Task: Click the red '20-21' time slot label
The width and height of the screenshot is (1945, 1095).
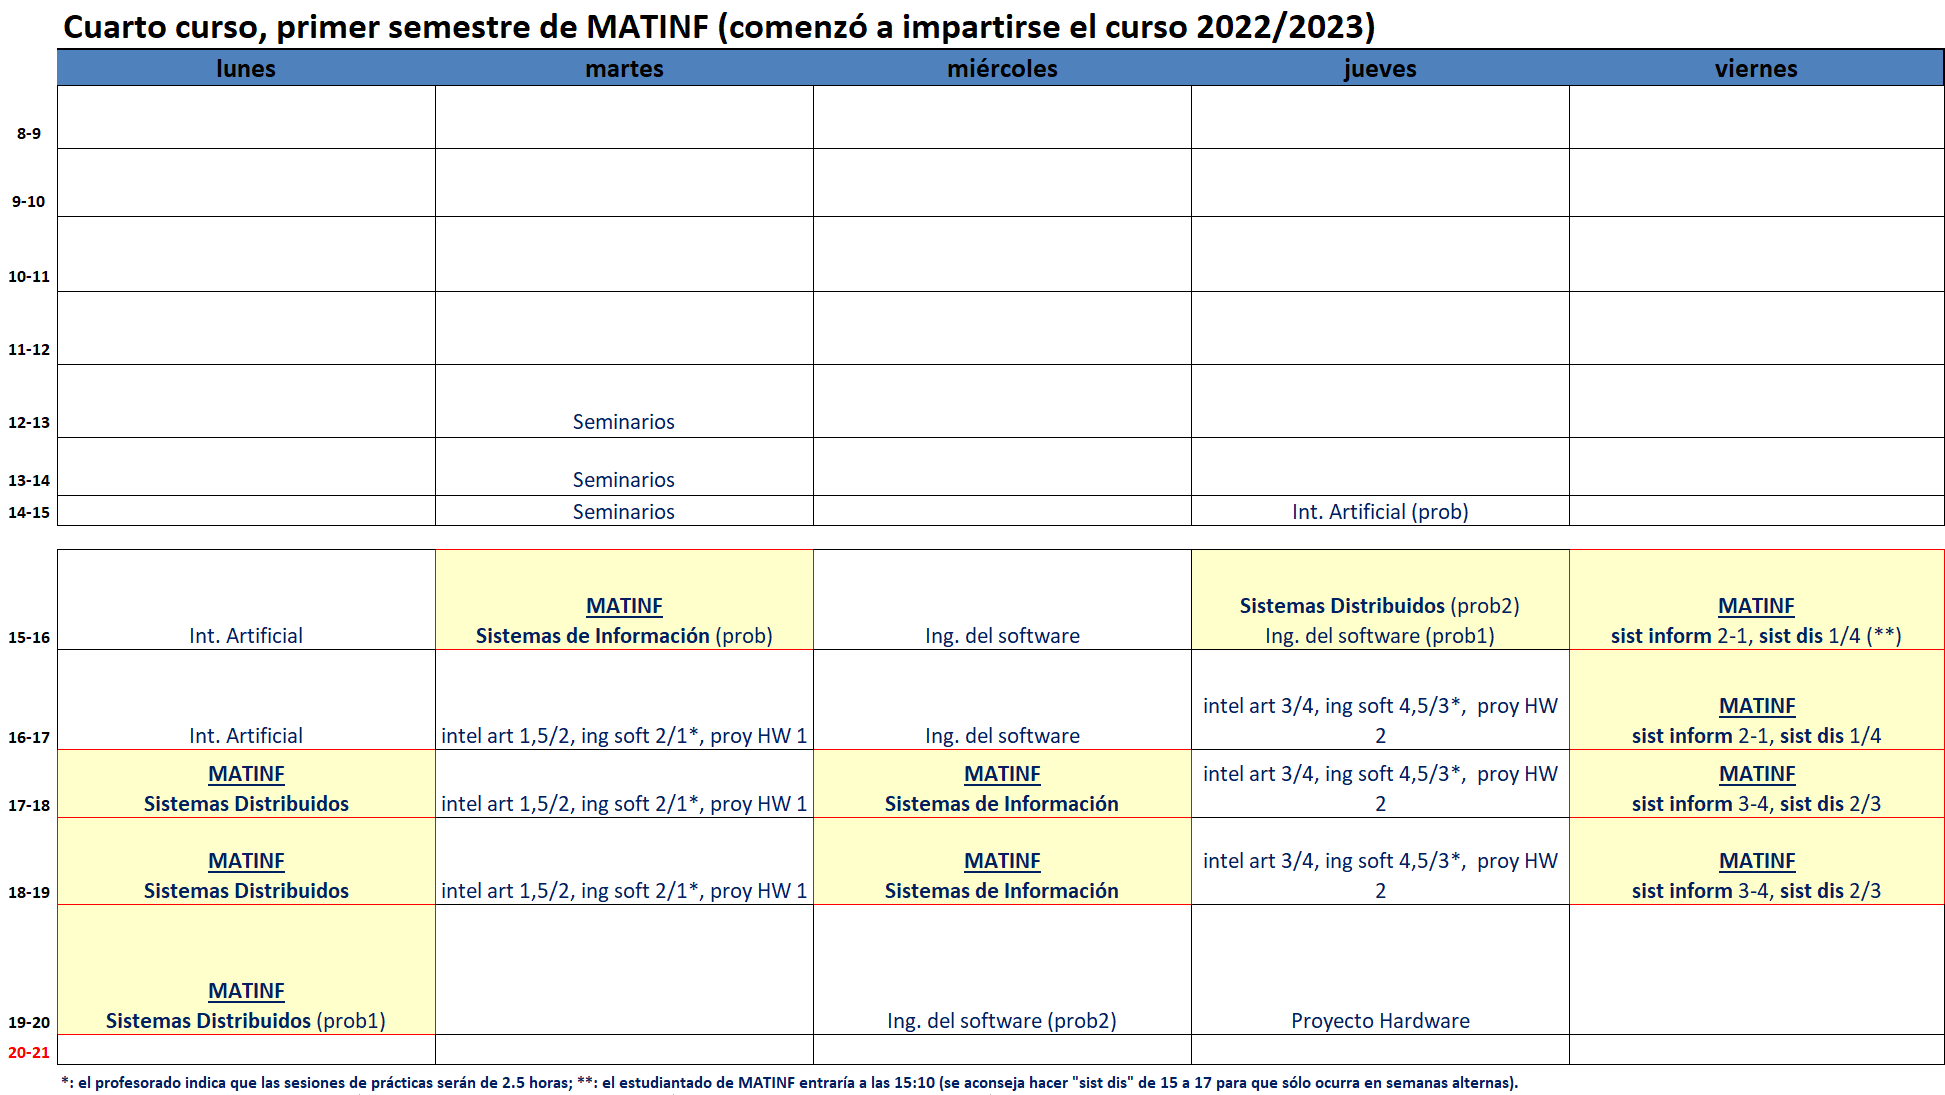Action: pos(29,1053)
